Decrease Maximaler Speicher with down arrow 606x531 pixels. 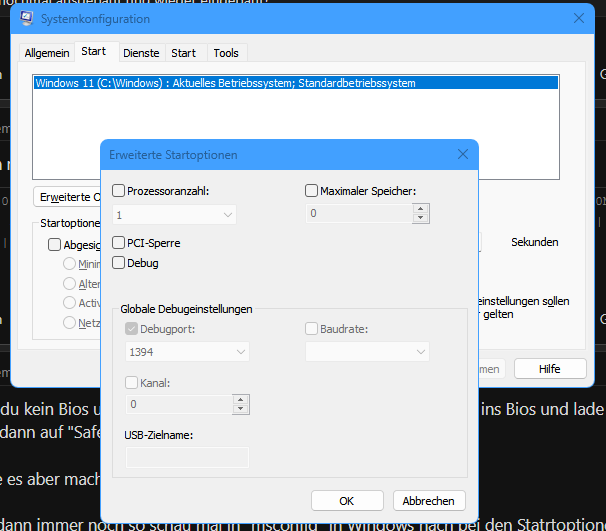click(x=420, y=218)
